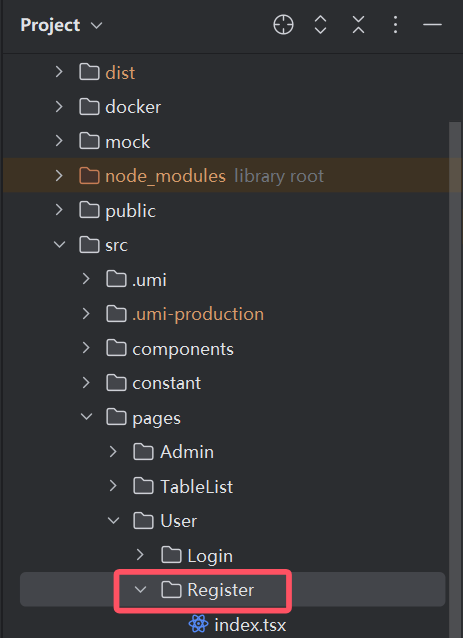Expand the .umi-production folder
This screenshot has width=463, height=638.
(86, 314)
